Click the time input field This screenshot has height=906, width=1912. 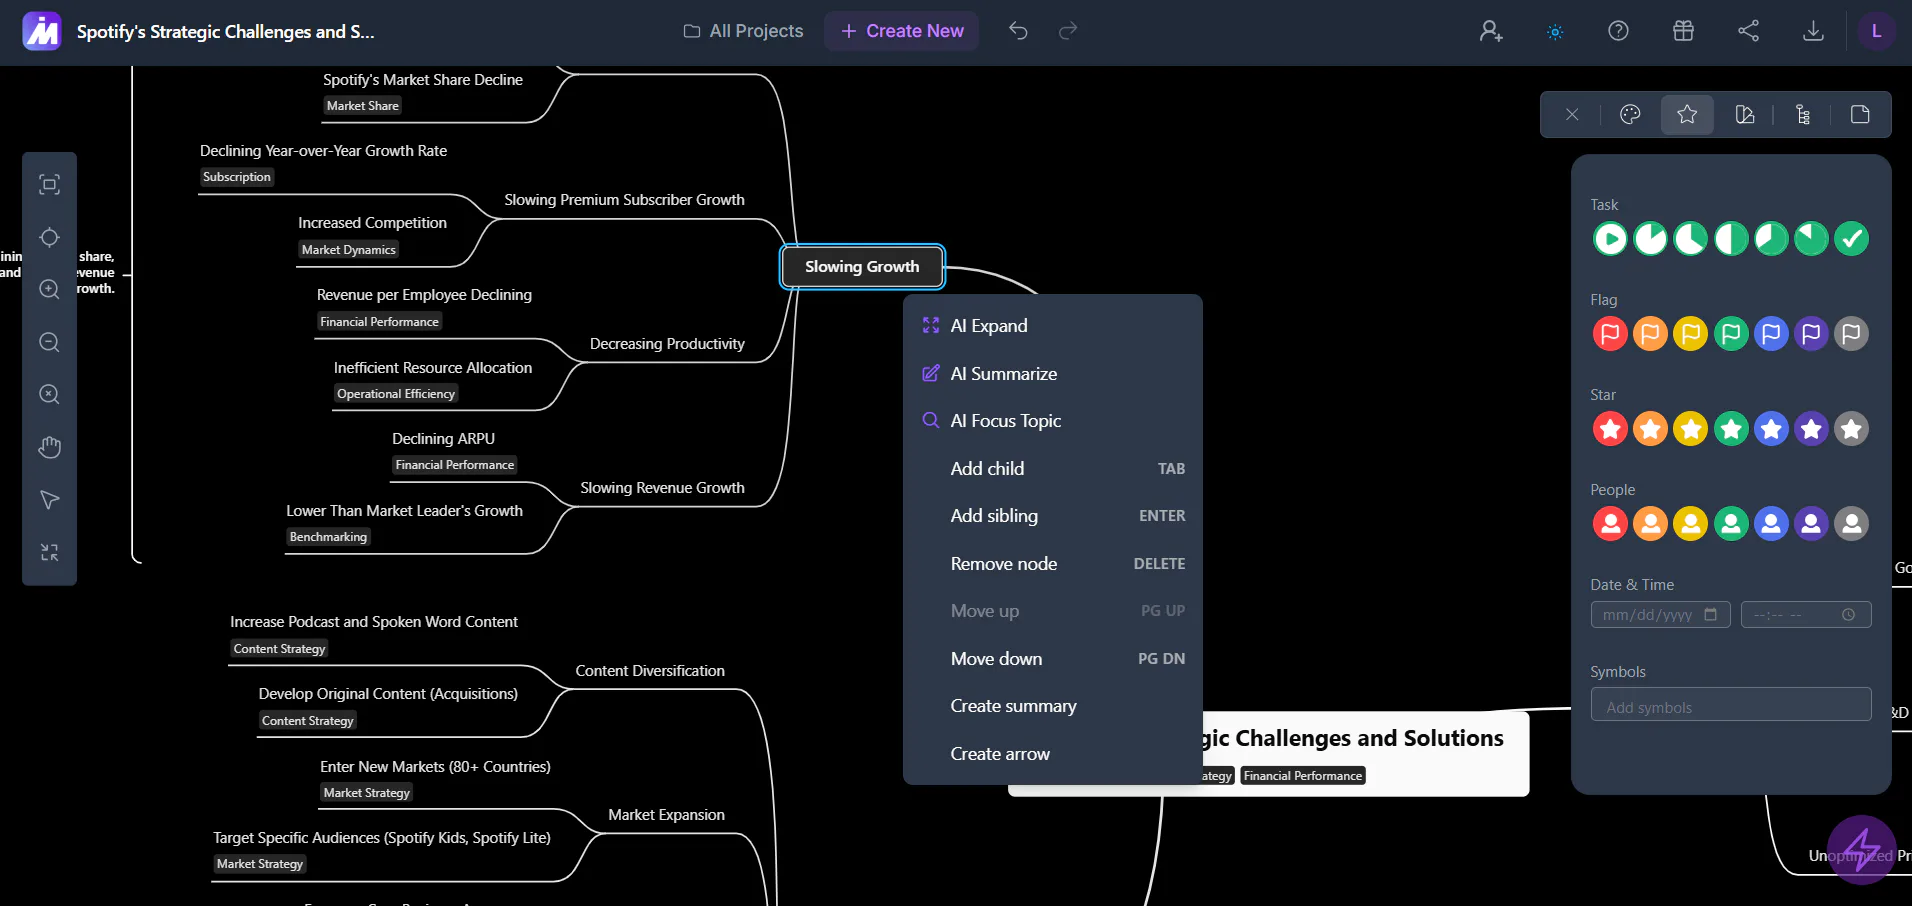[1806, 615]
